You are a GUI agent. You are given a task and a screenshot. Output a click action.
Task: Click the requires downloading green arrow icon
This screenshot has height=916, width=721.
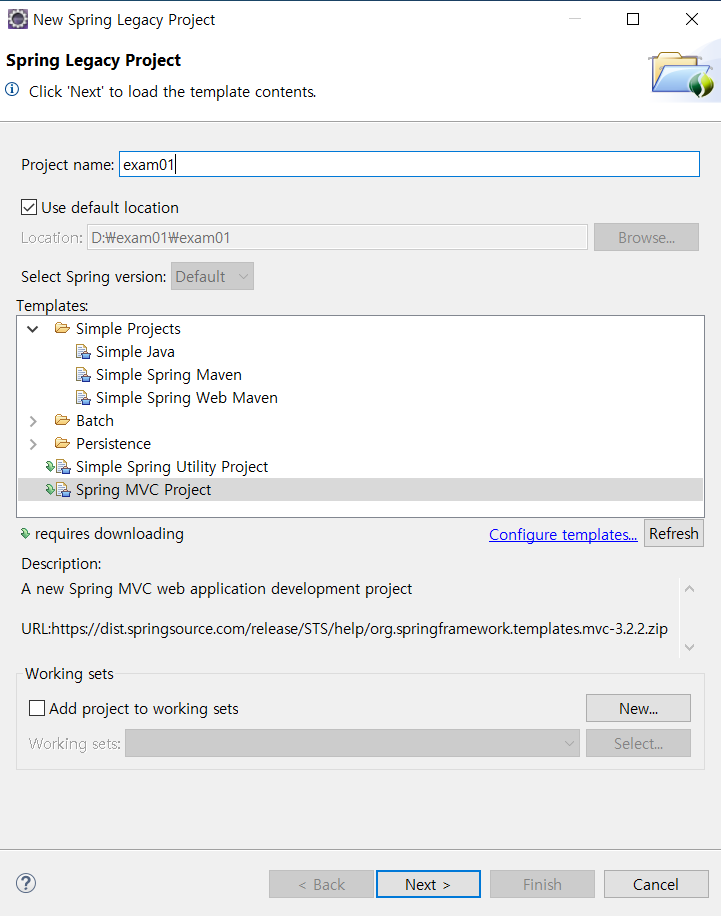click(25, 533)
